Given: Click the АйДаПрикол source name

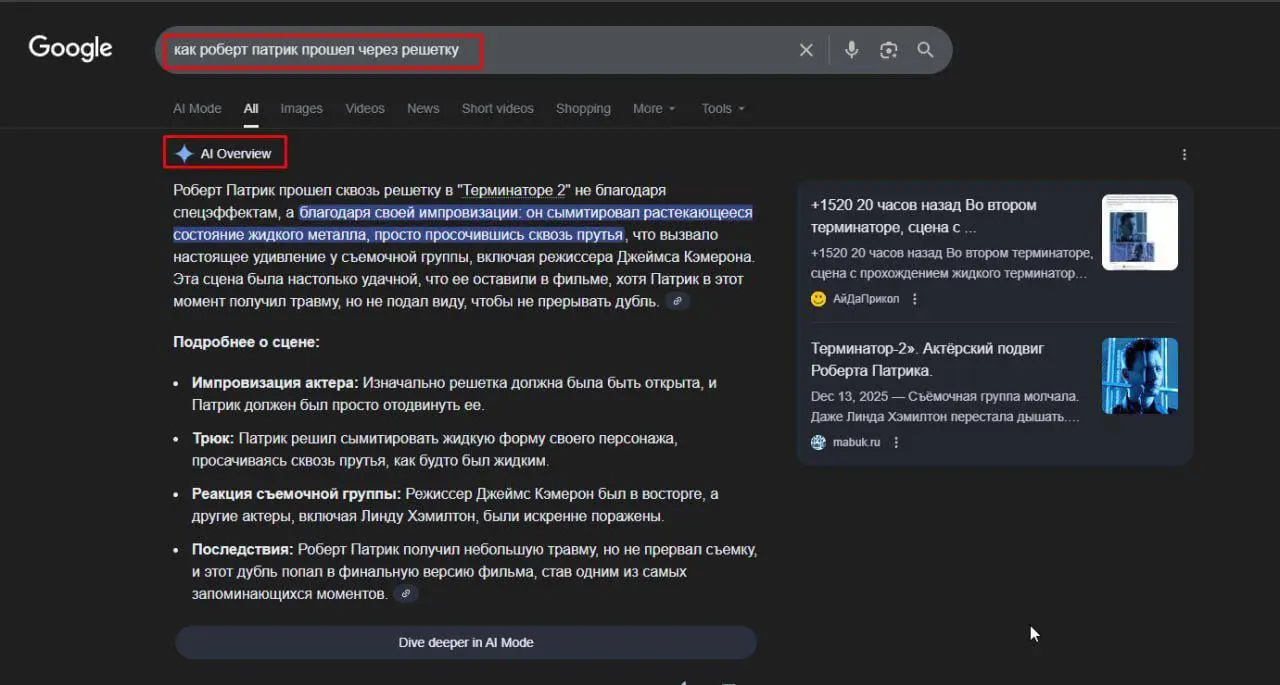Looking at the screenshot, I should [x=866, y=299].
